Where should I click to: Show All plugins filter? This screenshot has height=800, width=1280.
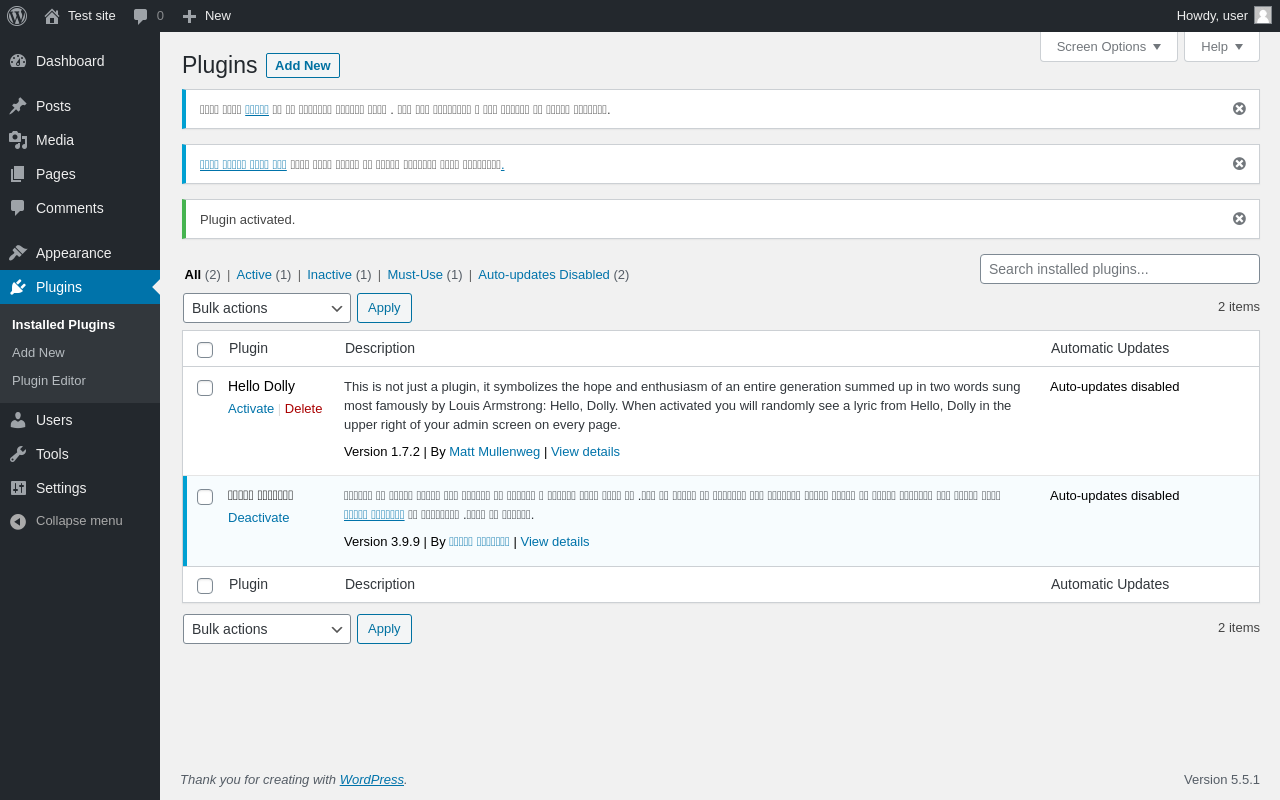click(193, 274)
